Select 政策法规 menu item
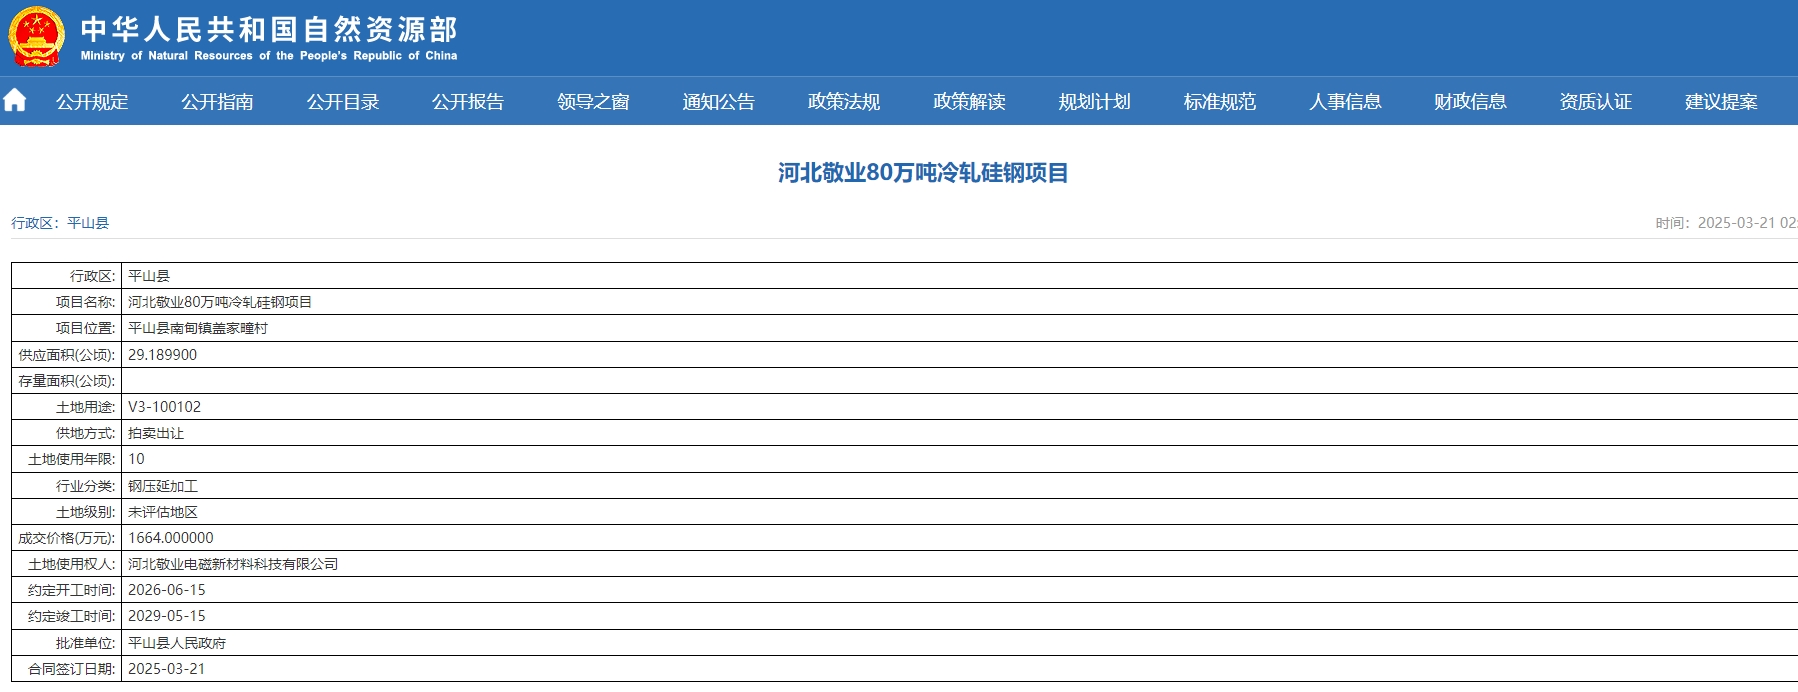 click(844, 102)
